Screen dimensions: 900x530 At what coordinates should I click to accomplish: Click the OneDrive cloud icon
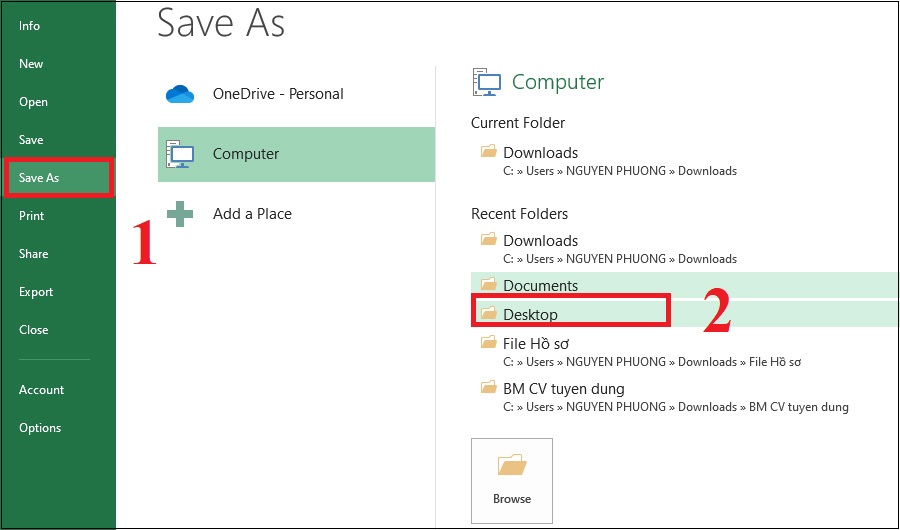coord(179,94)
